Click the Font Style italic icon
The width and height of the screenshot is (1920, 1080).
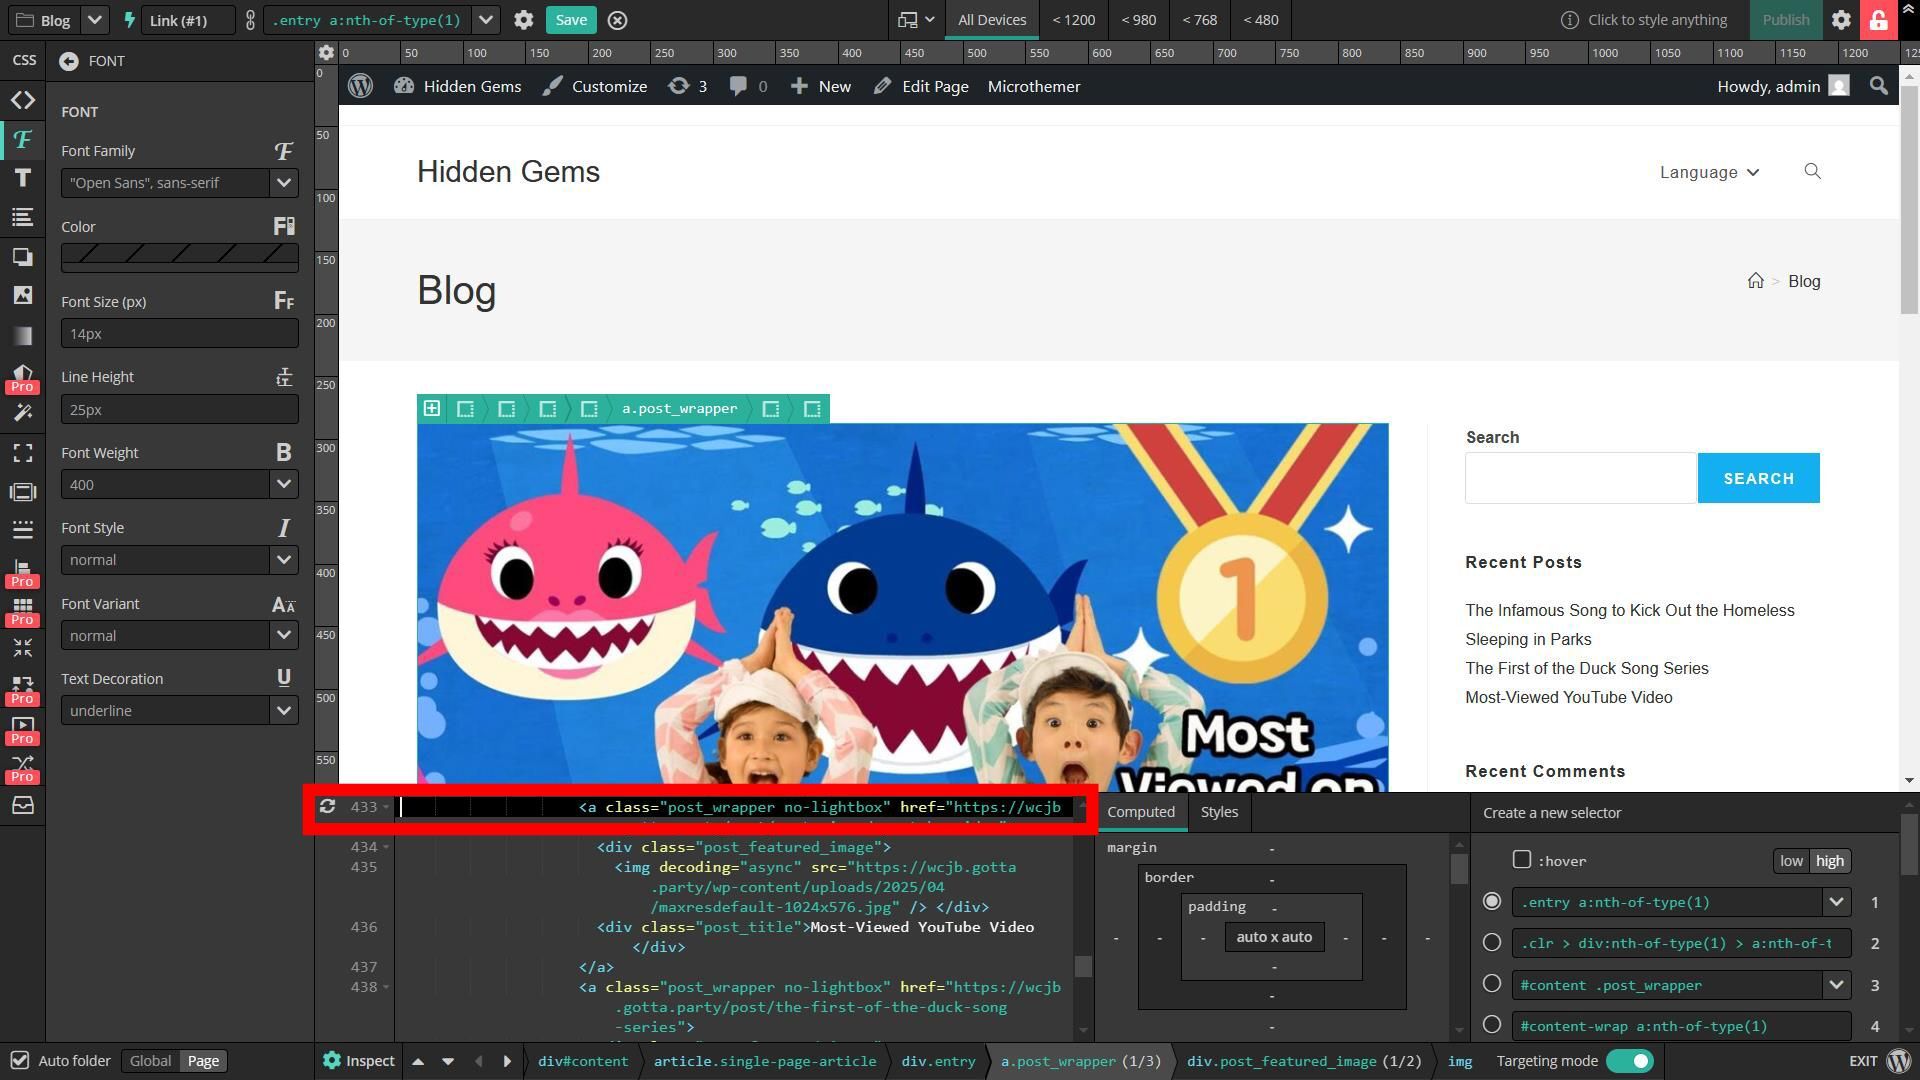284,528
